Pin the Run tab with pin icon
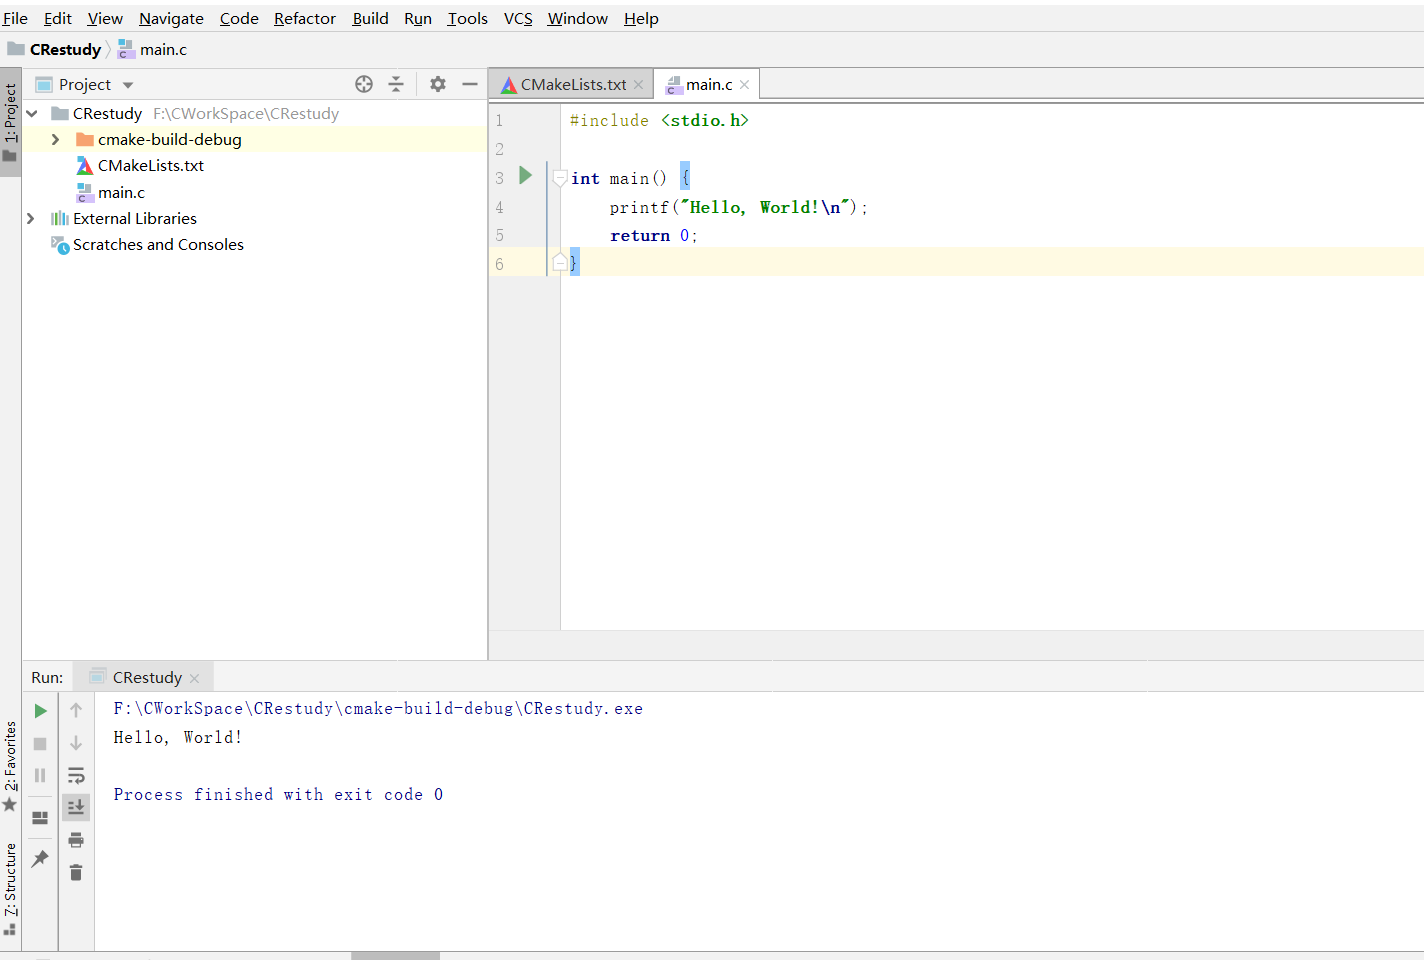Viewport: 1424px width, 960px height. (40, 858)
